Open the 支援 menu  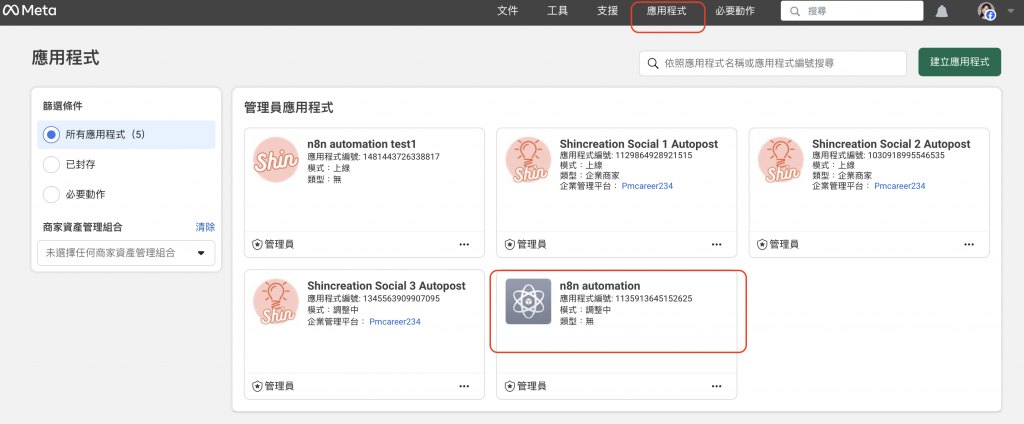tap(607, 11)
